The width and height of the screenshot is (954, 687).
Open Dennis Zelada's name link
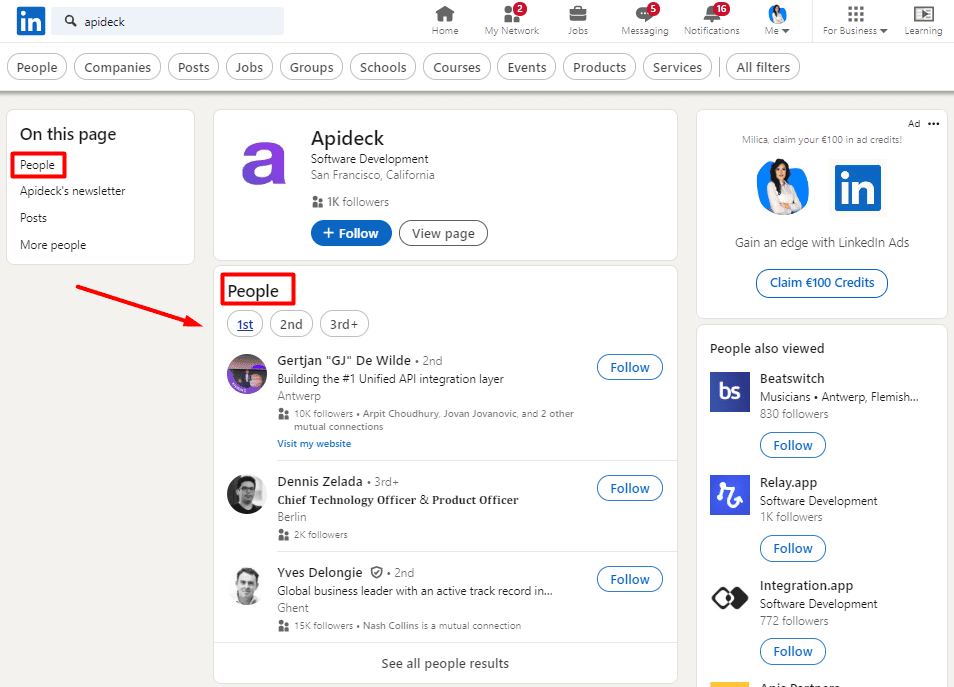pos(320,481)
